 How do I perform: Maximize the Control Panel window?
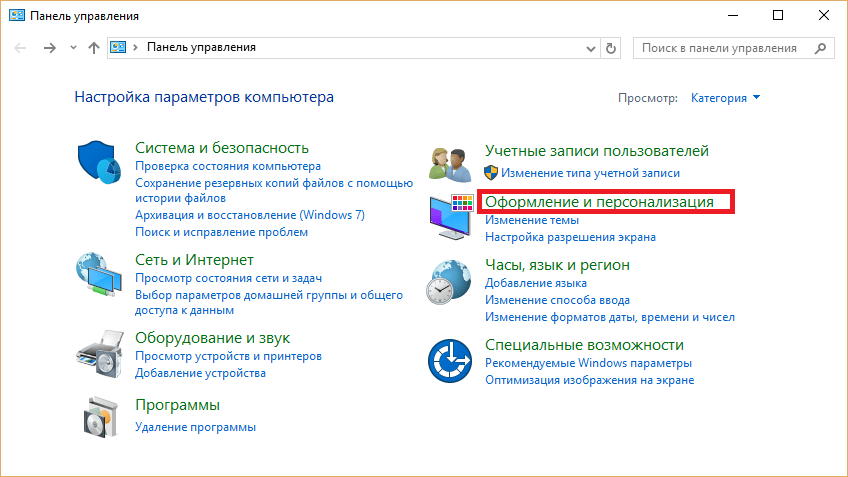coord(778,16)
